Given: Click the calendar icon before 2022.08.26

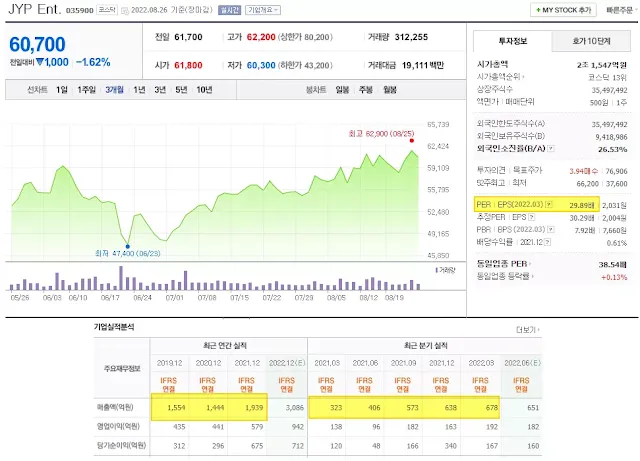Looking at the screenshot, I should (x=125, y=11).
